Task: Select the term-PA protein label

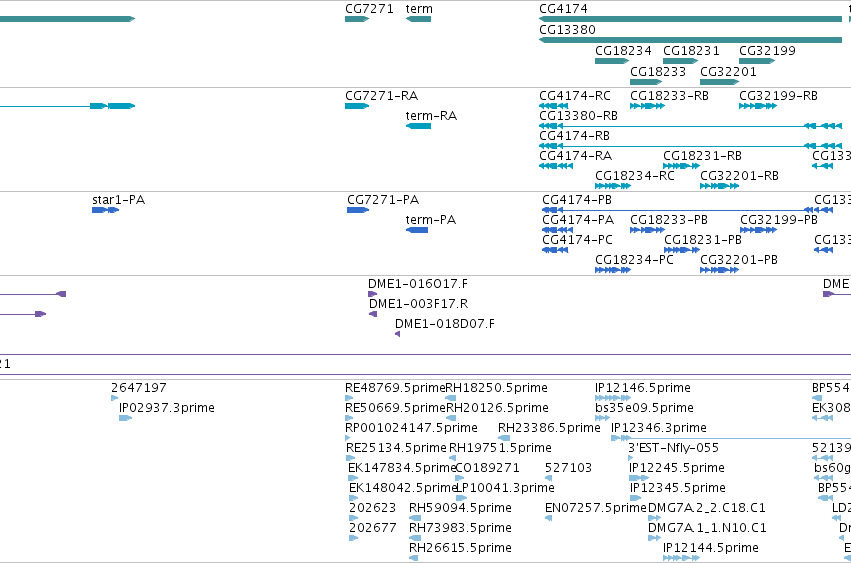Action: pyautogui.click(x=431, y=220)
